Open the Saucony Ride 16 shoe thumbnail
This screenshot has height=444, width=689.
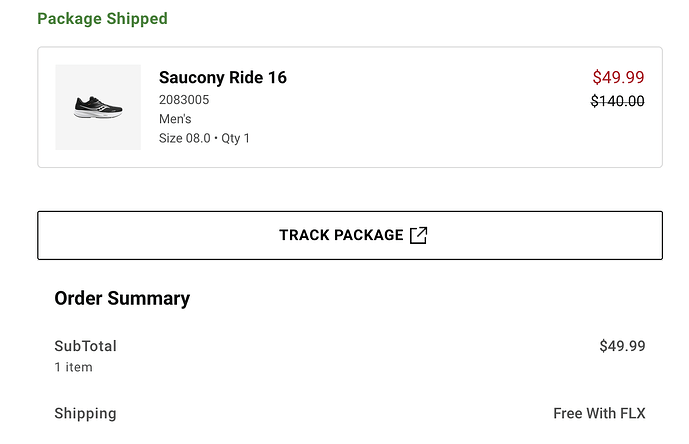pos(98,107)
